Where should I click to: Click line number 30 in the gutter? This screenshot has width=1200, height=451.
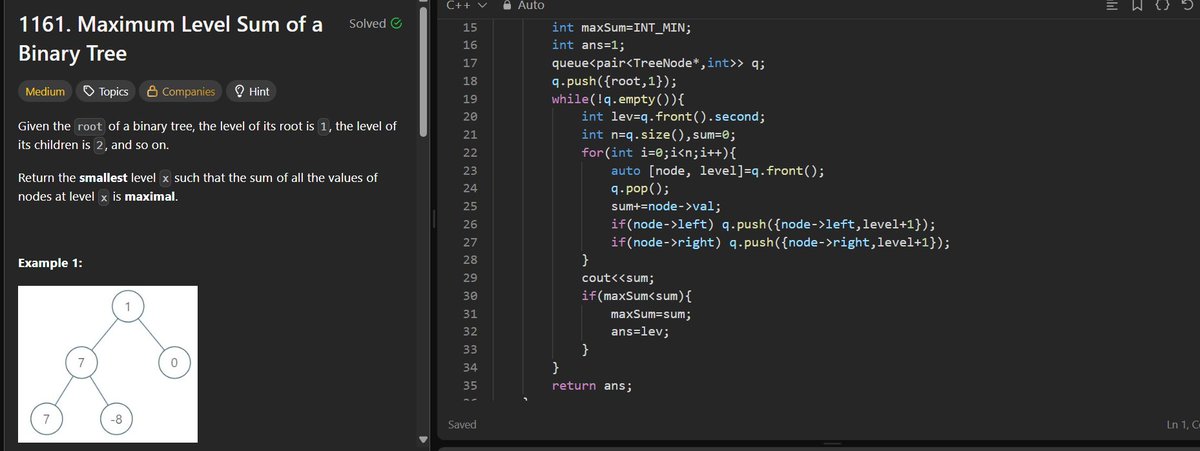coord(471,297)
